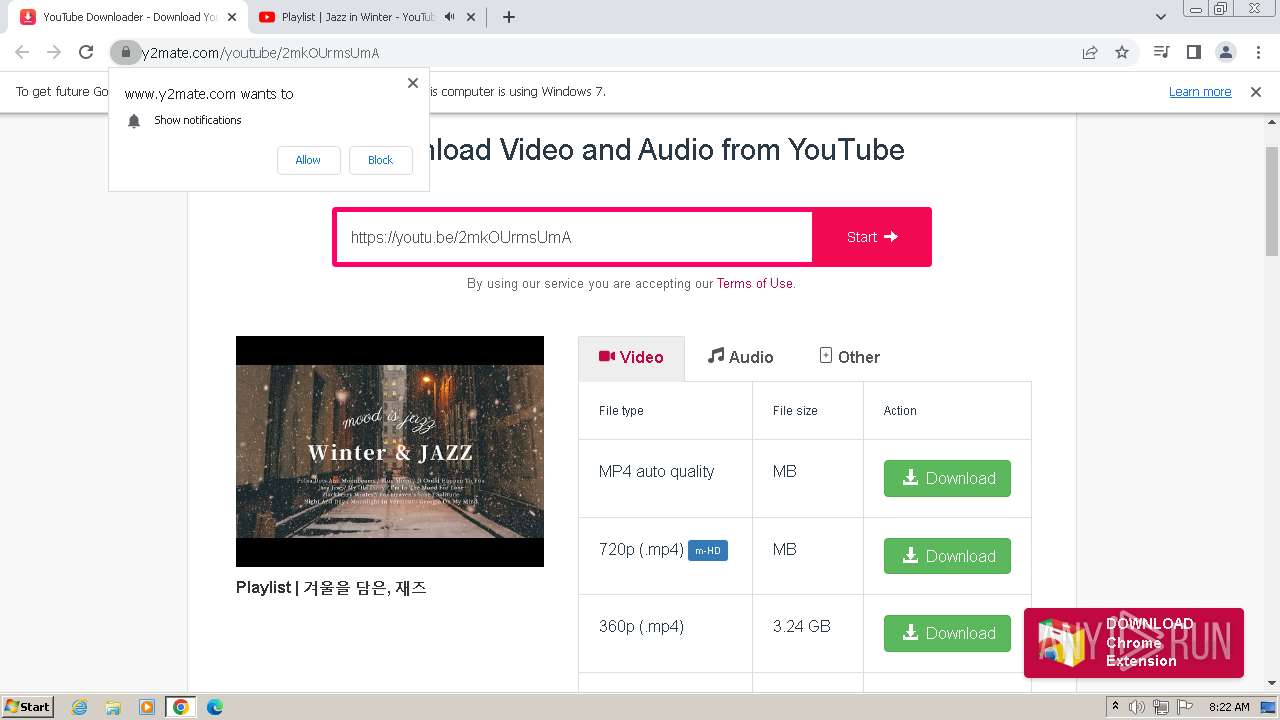Switch to YouTube Downloader tab
The image size is (1280, 720).
click(129, 17)
